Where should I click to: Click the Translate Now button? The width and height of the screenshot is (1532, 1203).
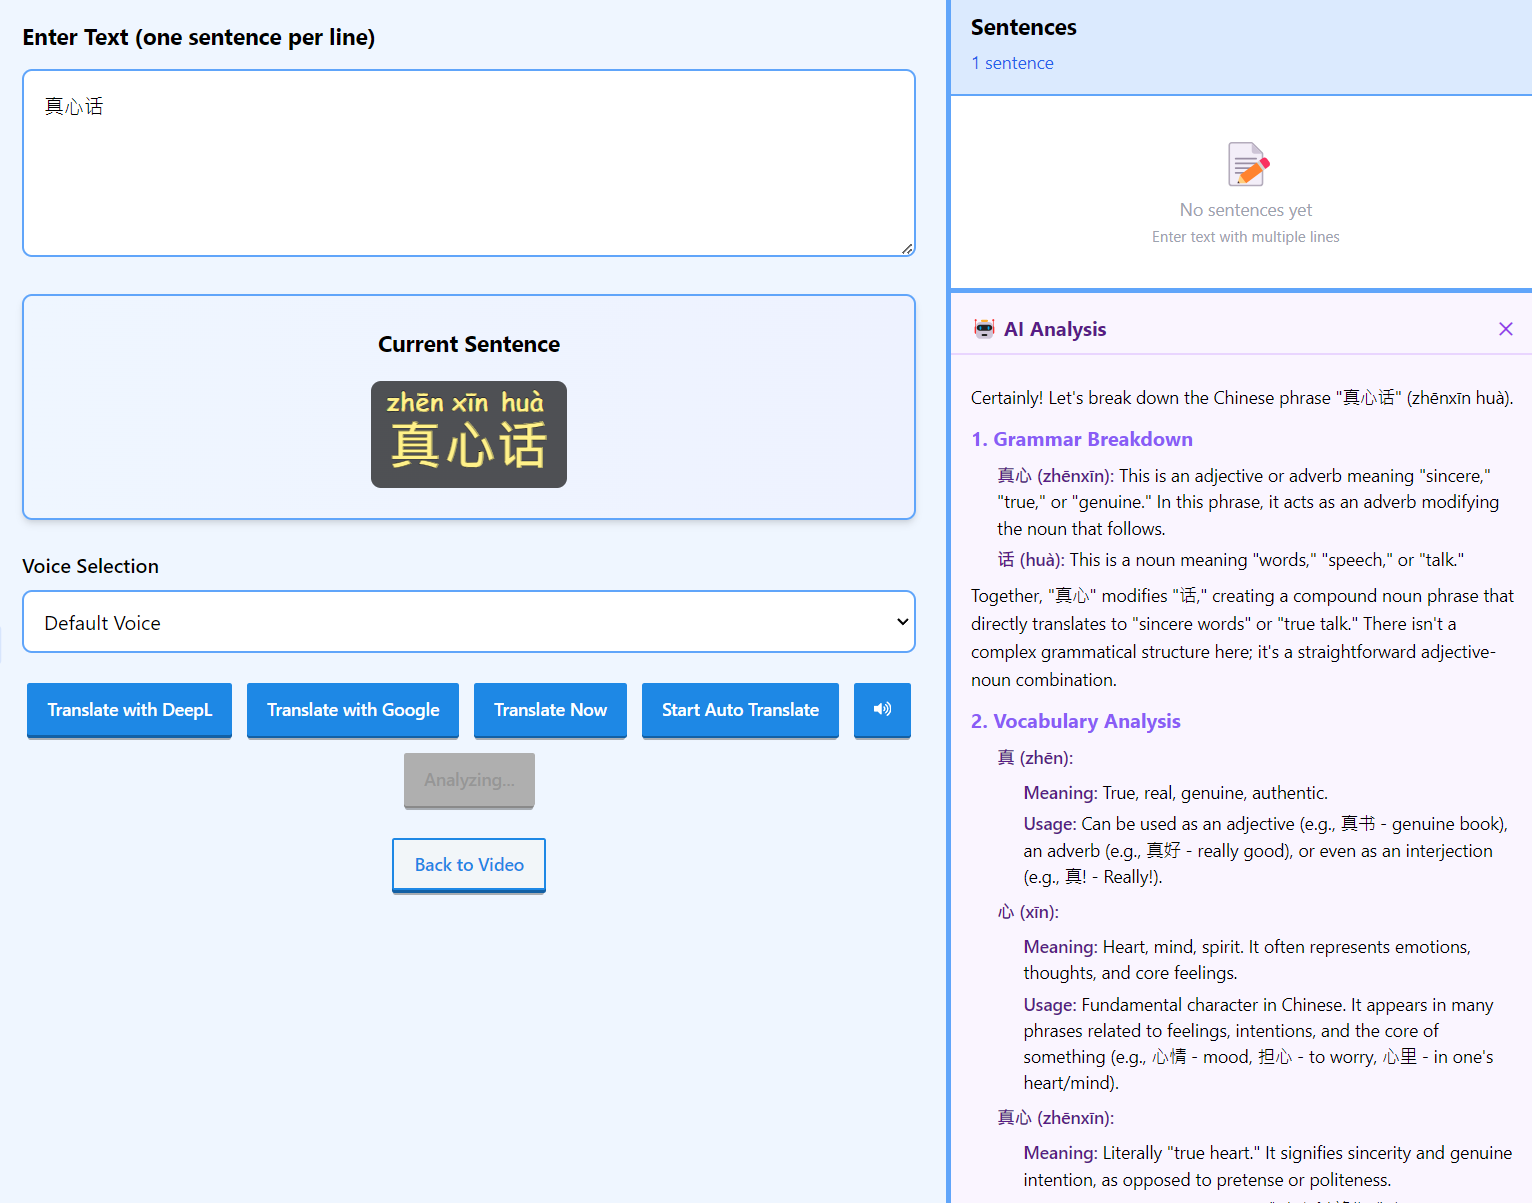[550, 710]
